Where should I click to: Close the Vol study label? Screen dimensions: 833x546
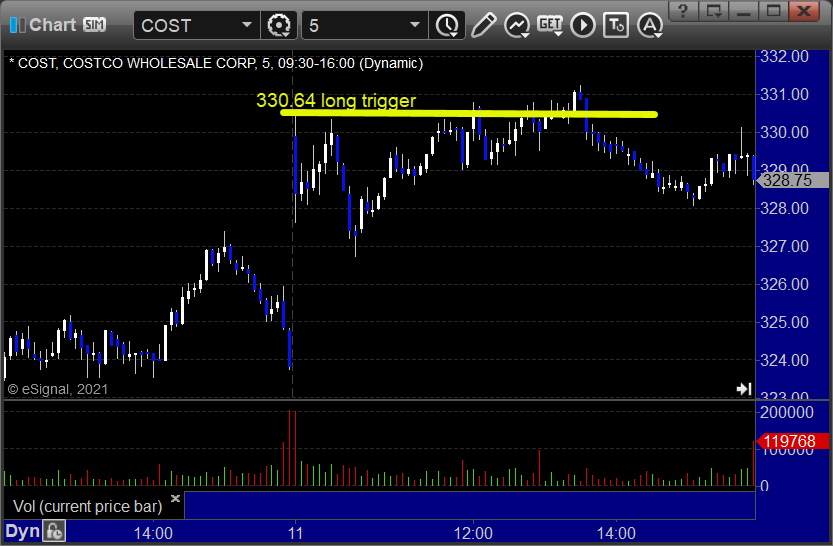(x=175, y=498)
